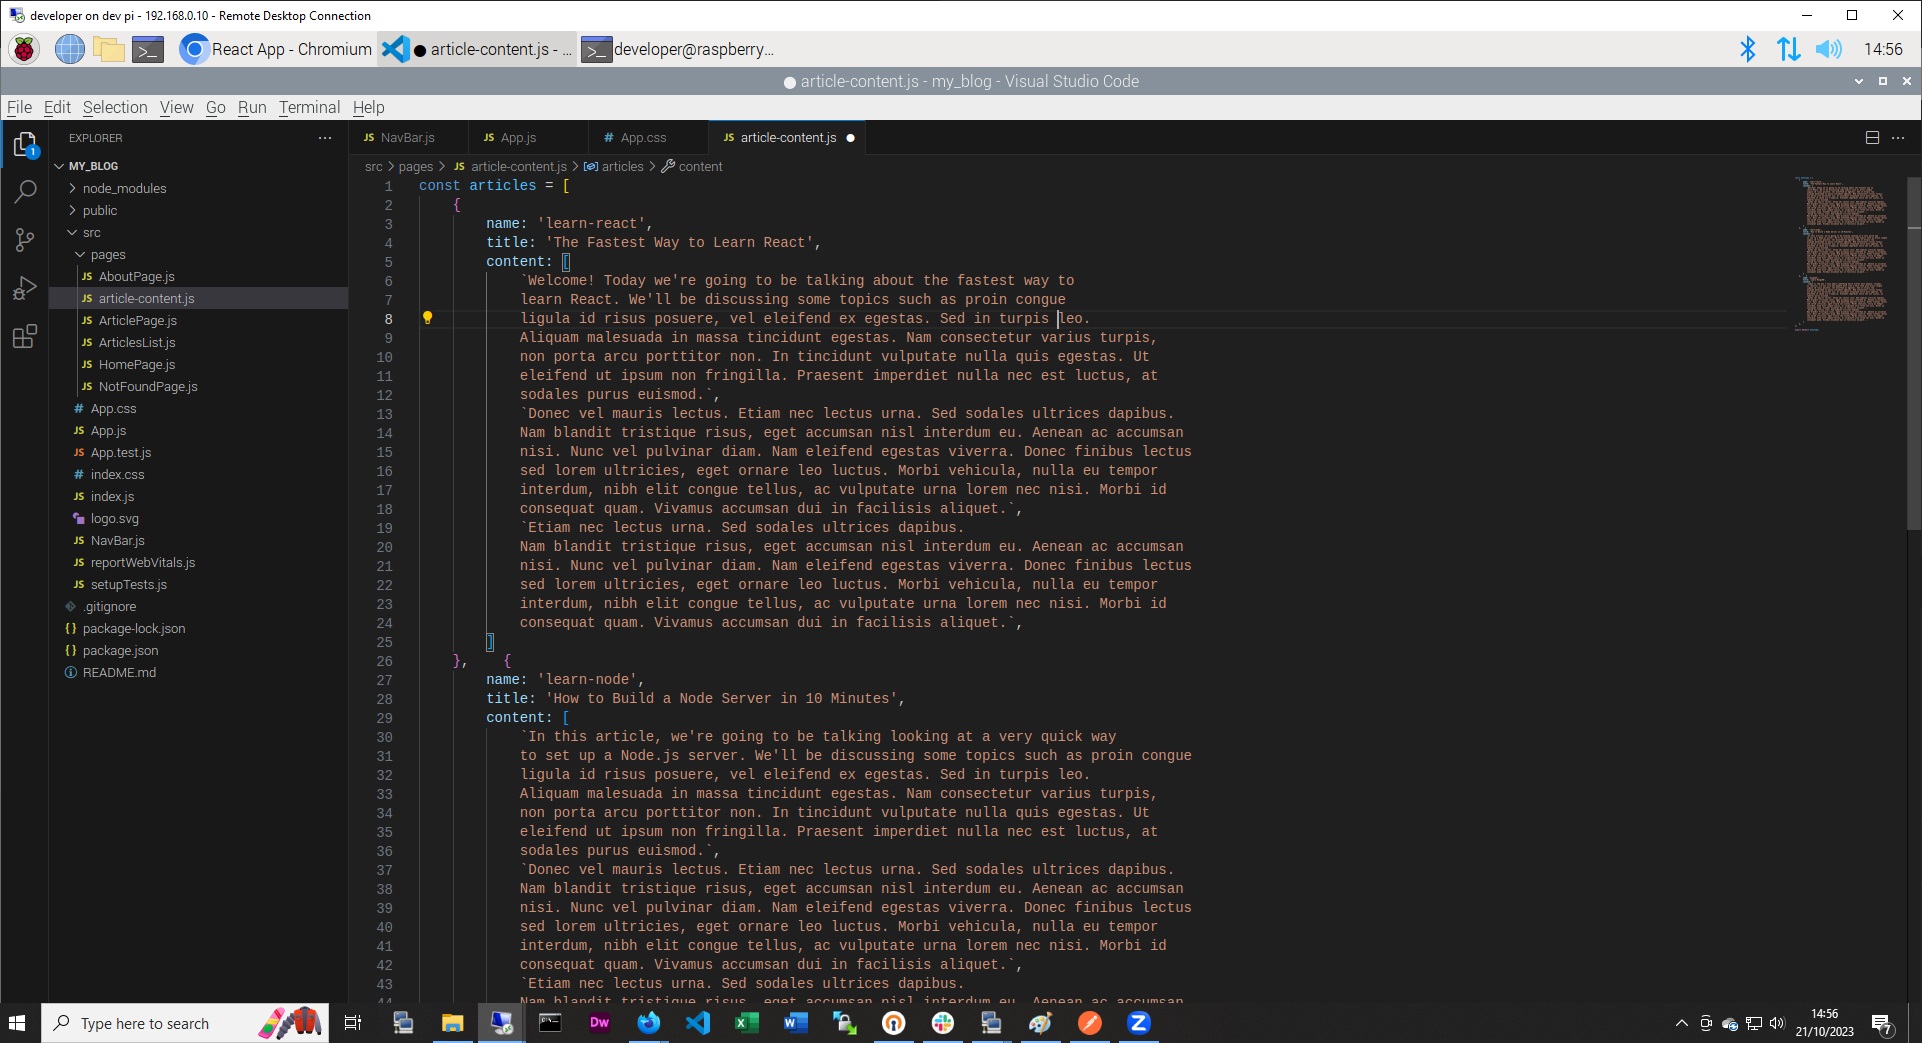Open Visual Studio Code from Windows taskbar
The image size is (1922, 1043).
(x=697, y=1023)
